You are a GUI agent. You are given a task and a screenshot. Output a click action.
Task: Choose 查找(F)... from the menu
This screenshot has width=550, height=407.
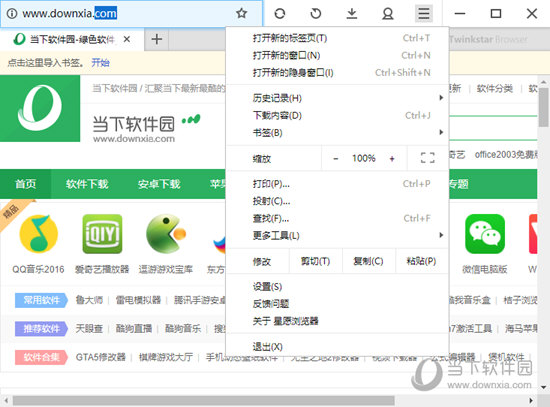(x=337, y=218)
